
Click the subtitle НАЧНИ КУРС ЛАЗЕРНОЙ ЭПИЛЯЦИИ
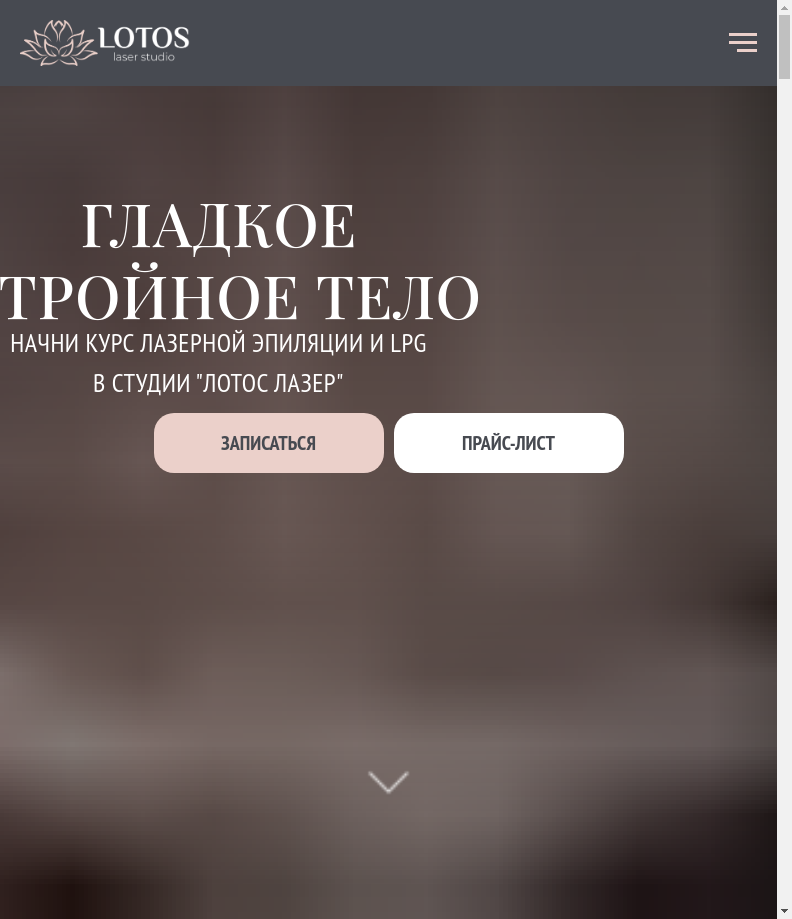coord(187,343)
